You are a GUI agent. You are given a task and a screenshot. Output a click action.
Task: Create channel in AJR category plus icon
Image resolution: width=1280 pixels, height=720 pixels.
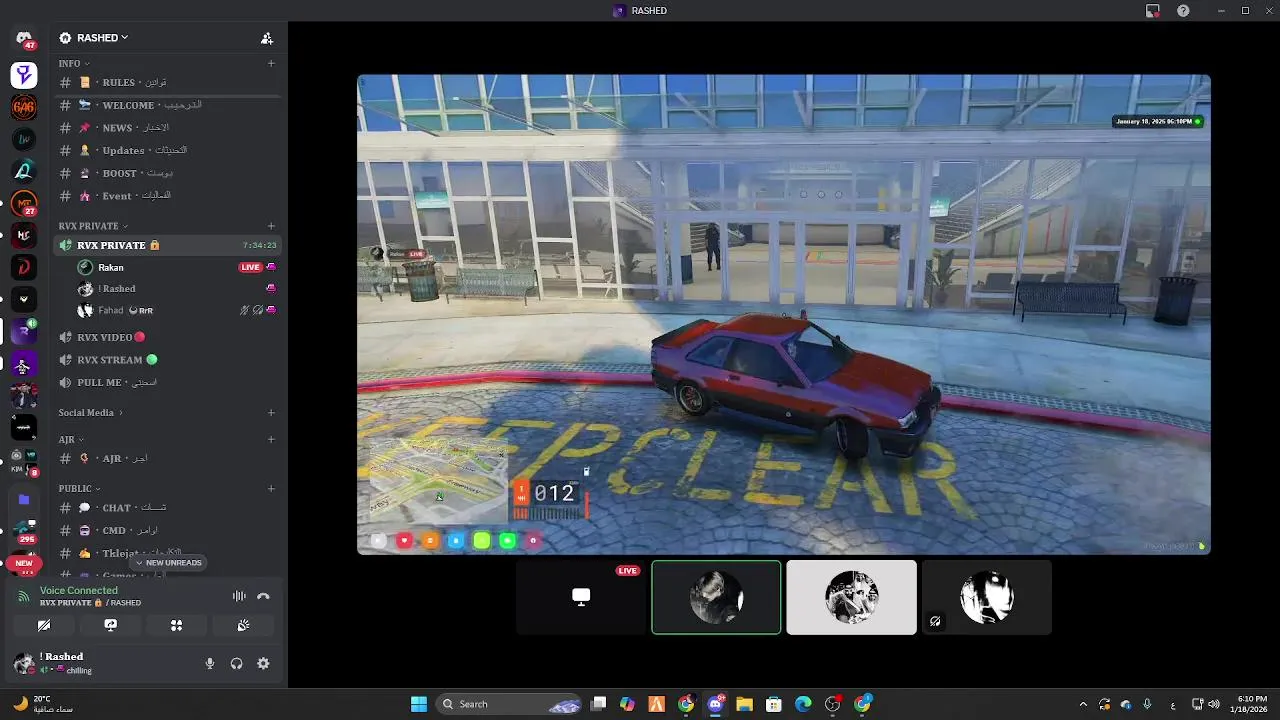pos(271,439)
